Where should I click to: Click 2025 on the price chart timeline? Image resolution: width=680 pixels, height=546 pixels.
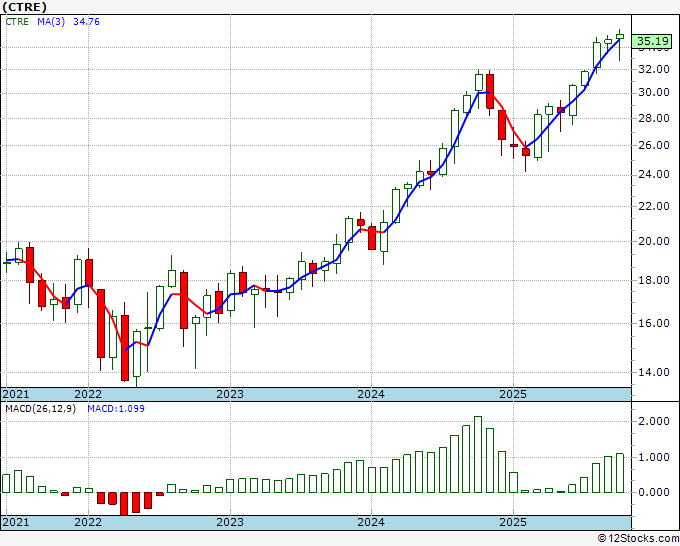click(x=513, y=394)
